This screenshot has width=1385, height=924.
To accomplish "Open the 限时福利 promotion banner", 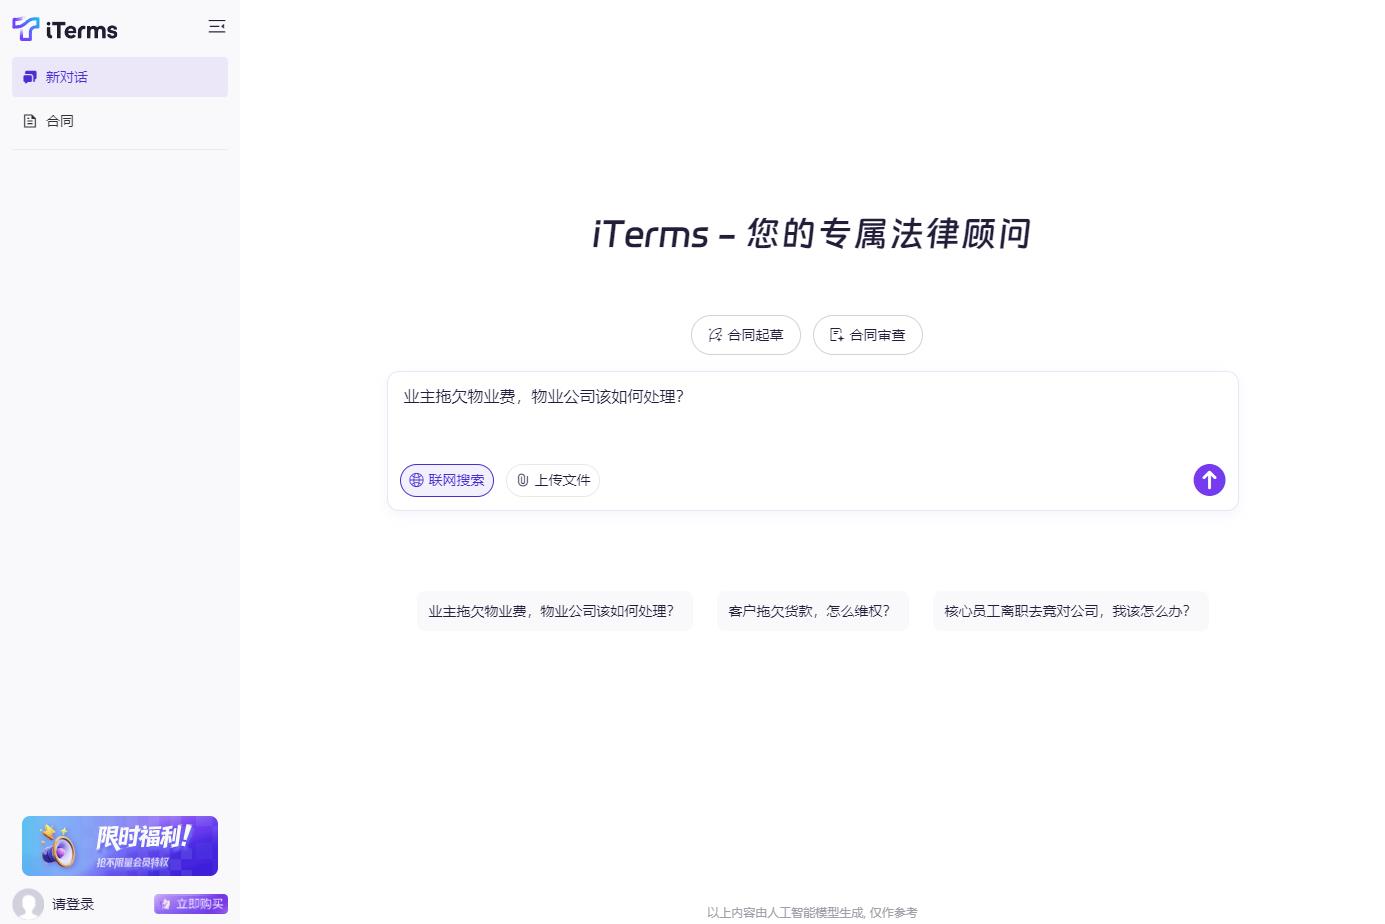I will (x=120, y=845).
